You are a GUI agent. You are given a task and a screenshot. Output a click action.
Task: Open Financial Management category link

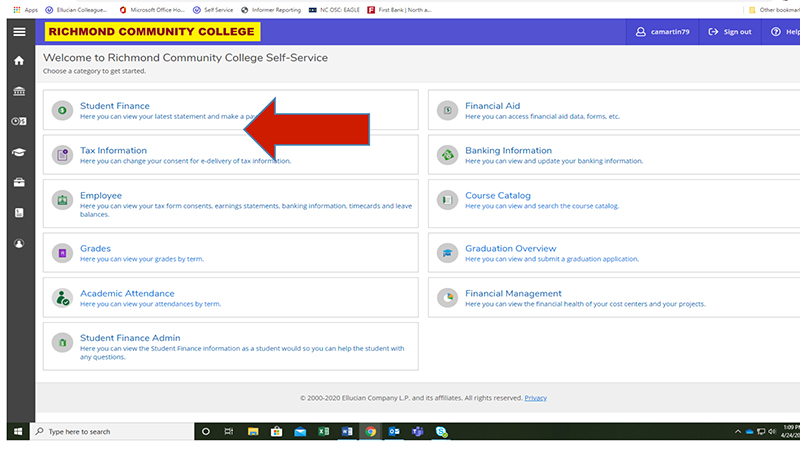pyautogui.click(x=513, y=293)
